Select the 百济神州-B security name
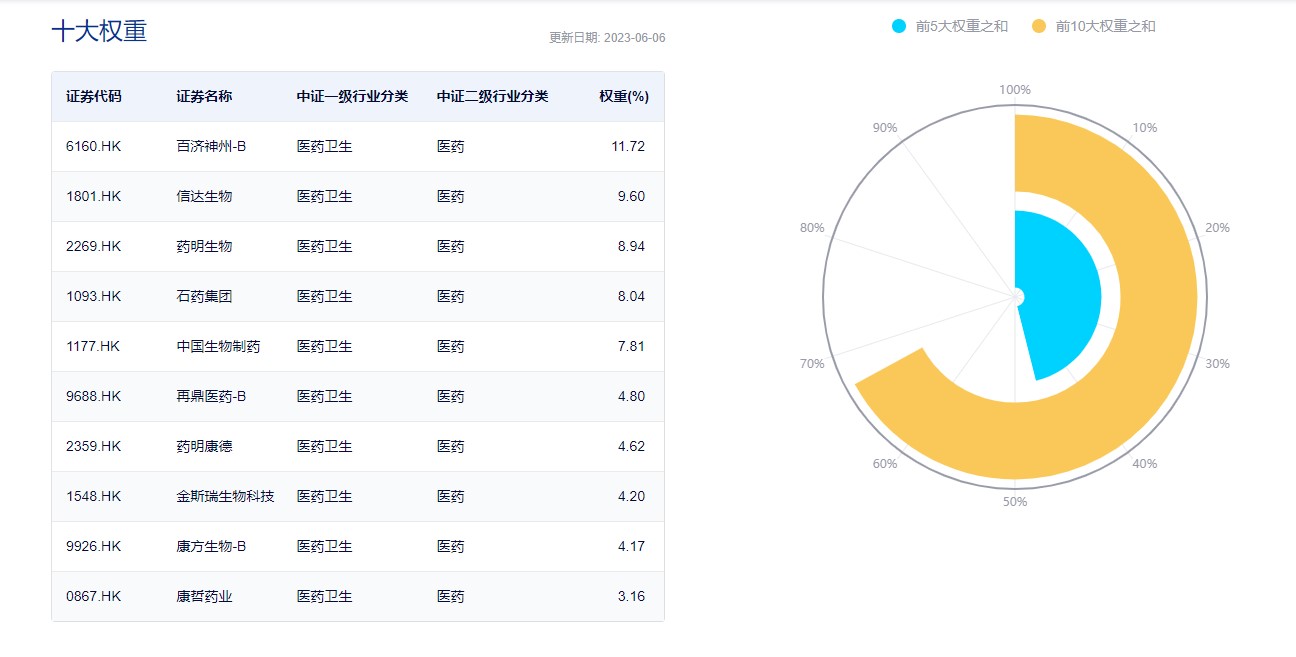1296x657 pixels. 211,146
